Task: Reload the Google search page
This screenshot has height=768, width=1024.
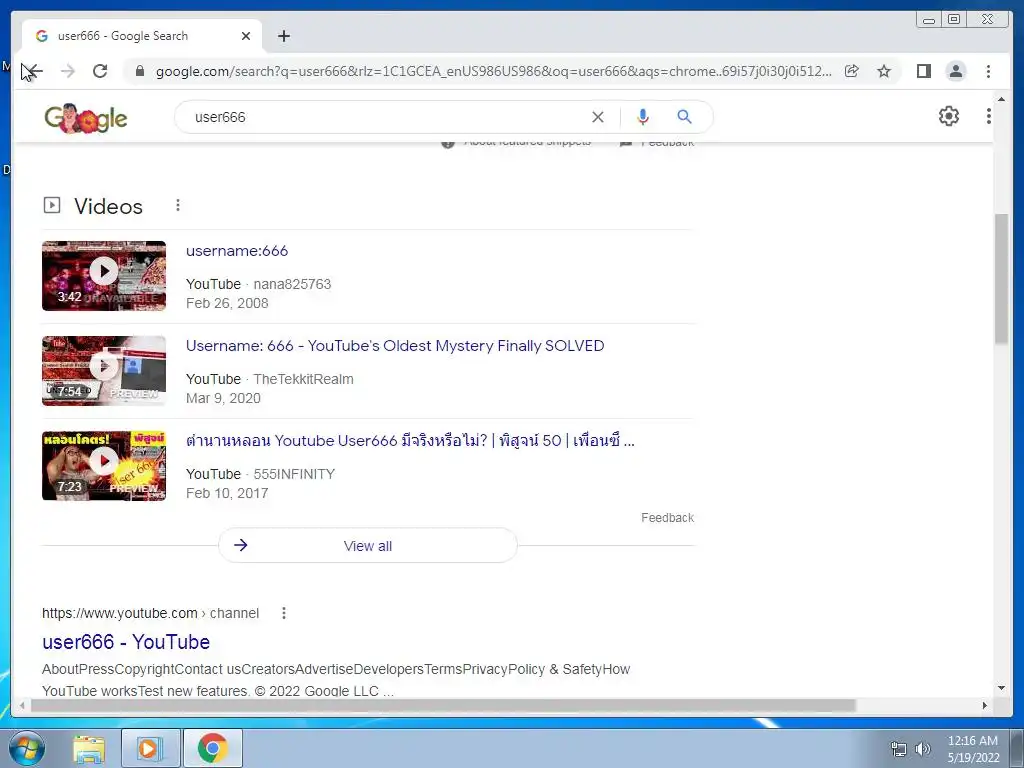Action: pyautogui.click(x=100, y=71)
